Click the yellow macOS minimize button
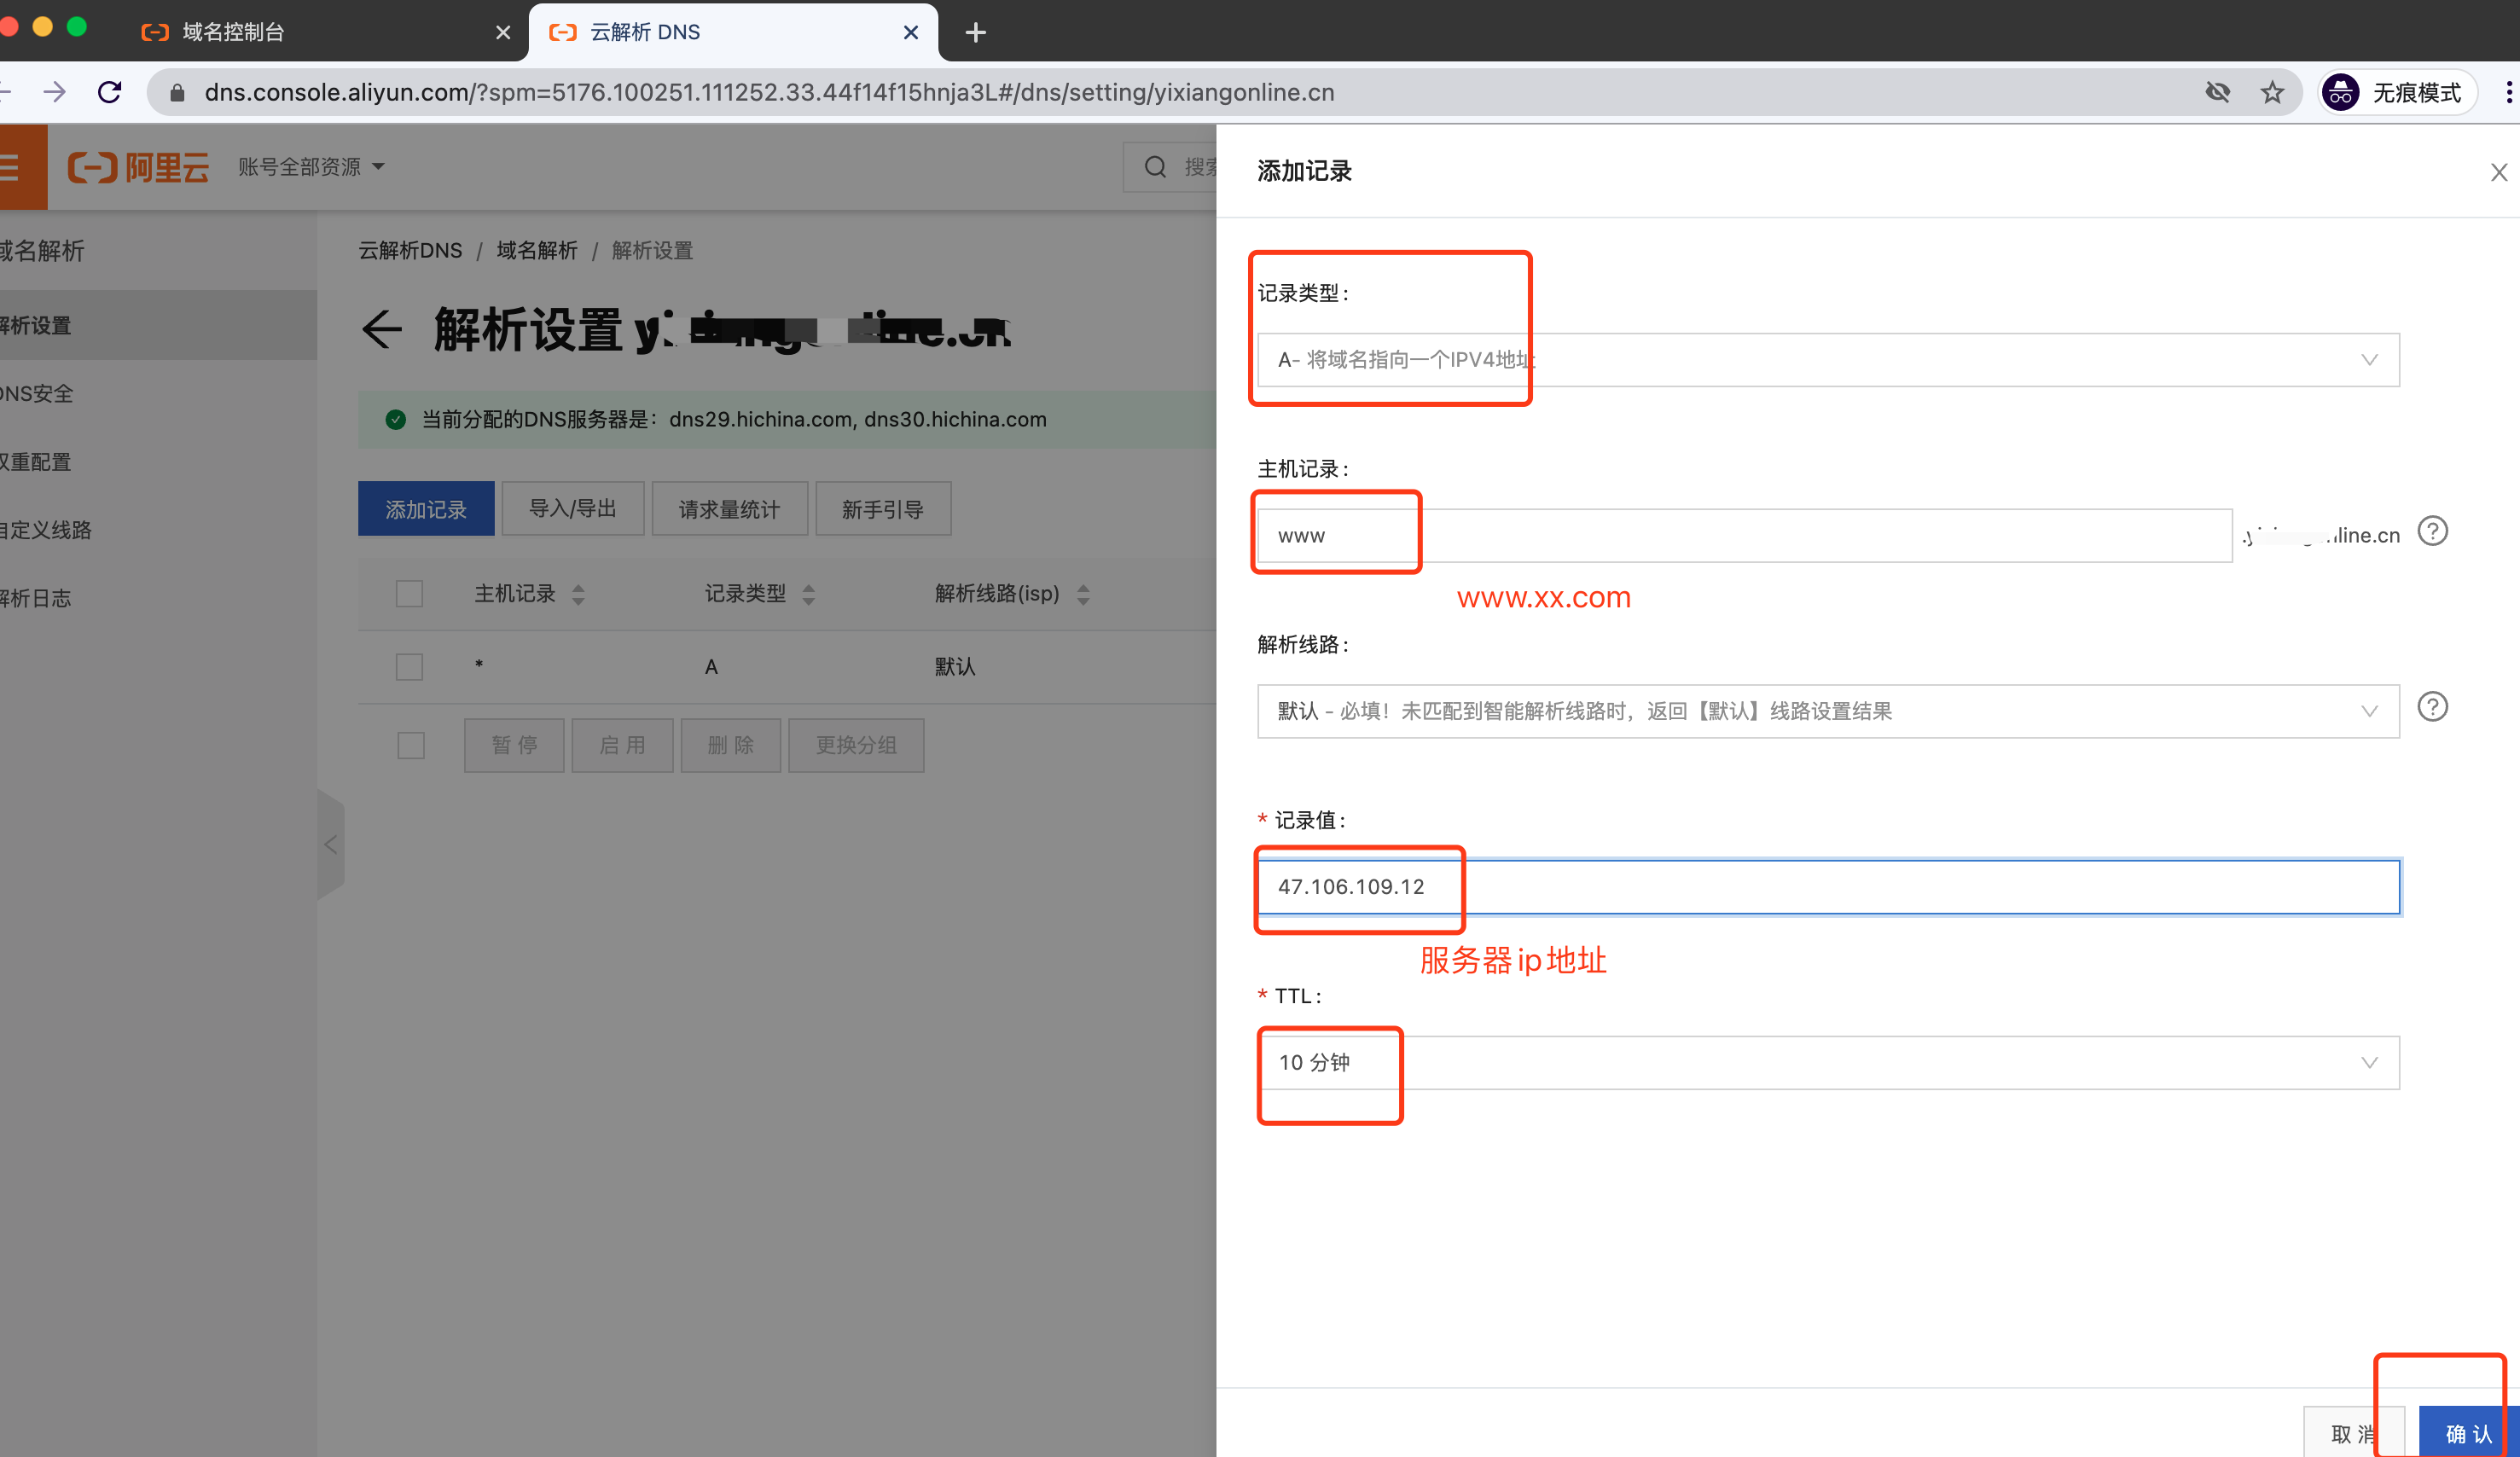Viewport: 2520px width, 1457px height. click(42, 27)
